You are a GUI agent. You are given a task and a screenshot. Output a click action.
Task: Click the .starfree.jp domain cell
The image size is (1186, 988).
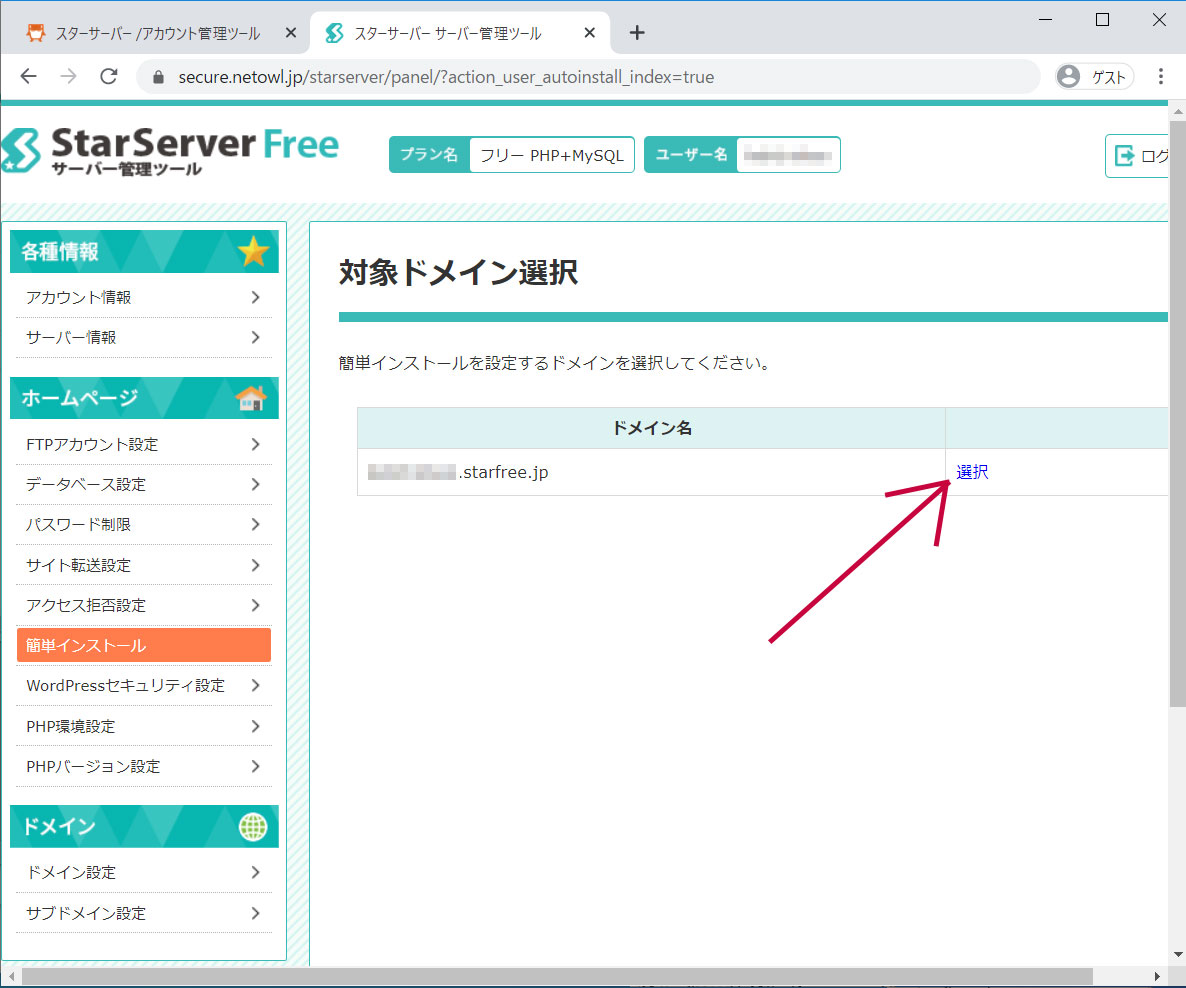[x=651, y=472]
